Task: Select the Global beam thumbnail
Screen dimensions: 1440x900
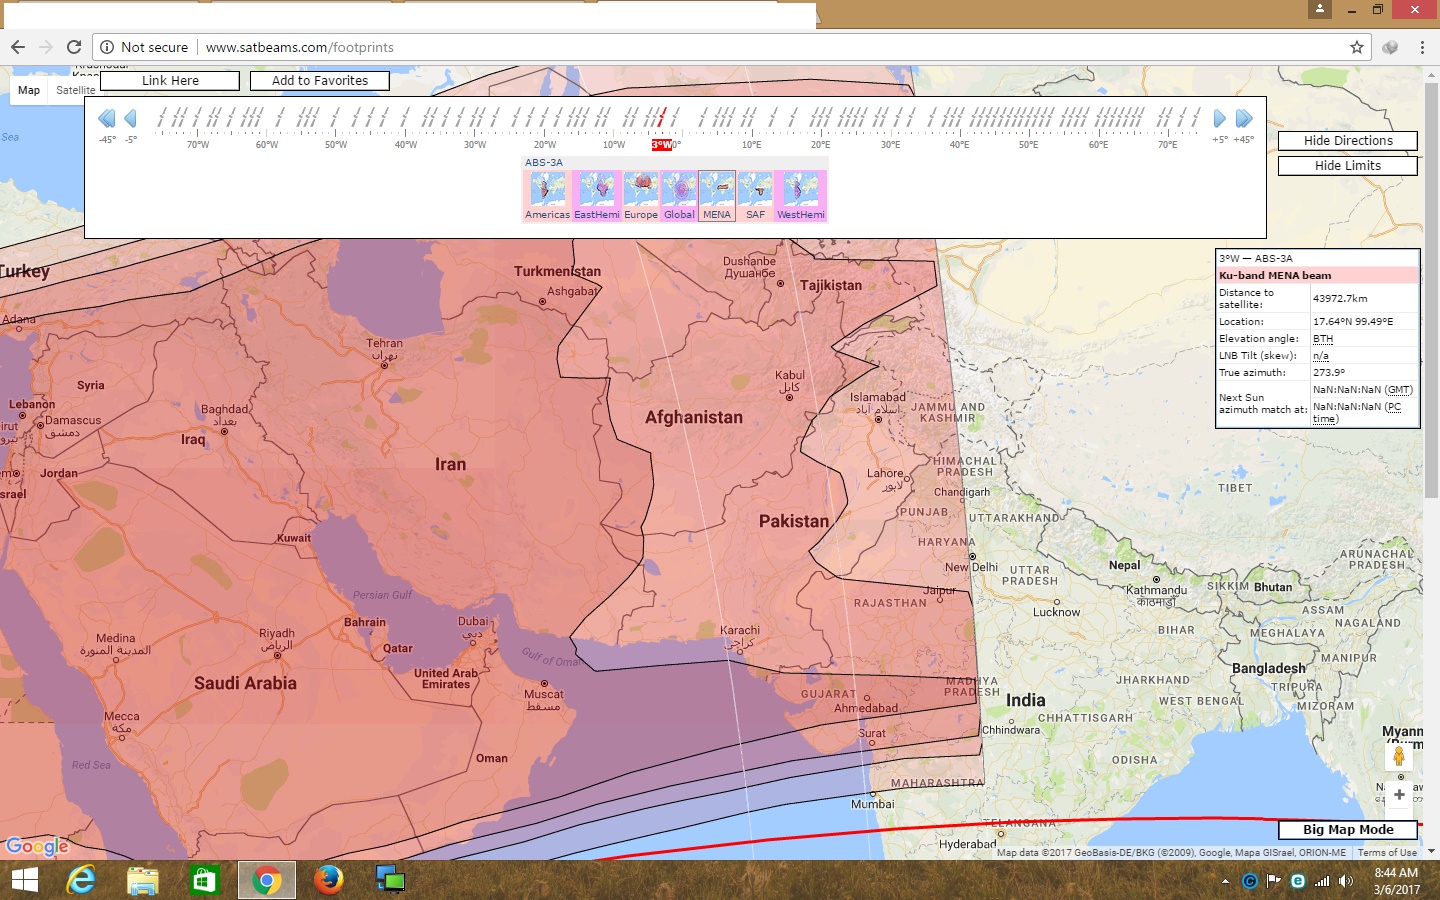Action: pyautogui.click(x=679, y=195)
